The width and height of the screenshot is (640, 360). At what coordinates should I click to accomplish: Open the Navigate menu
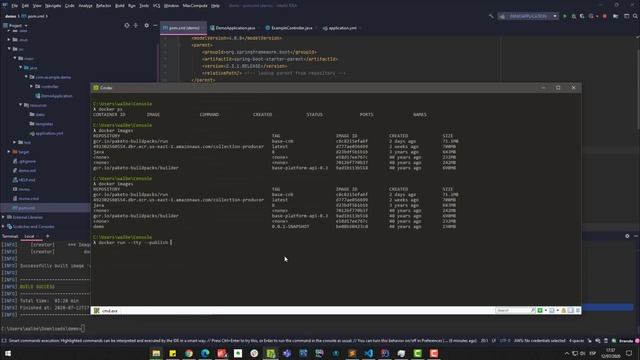(x=53, y=6)
